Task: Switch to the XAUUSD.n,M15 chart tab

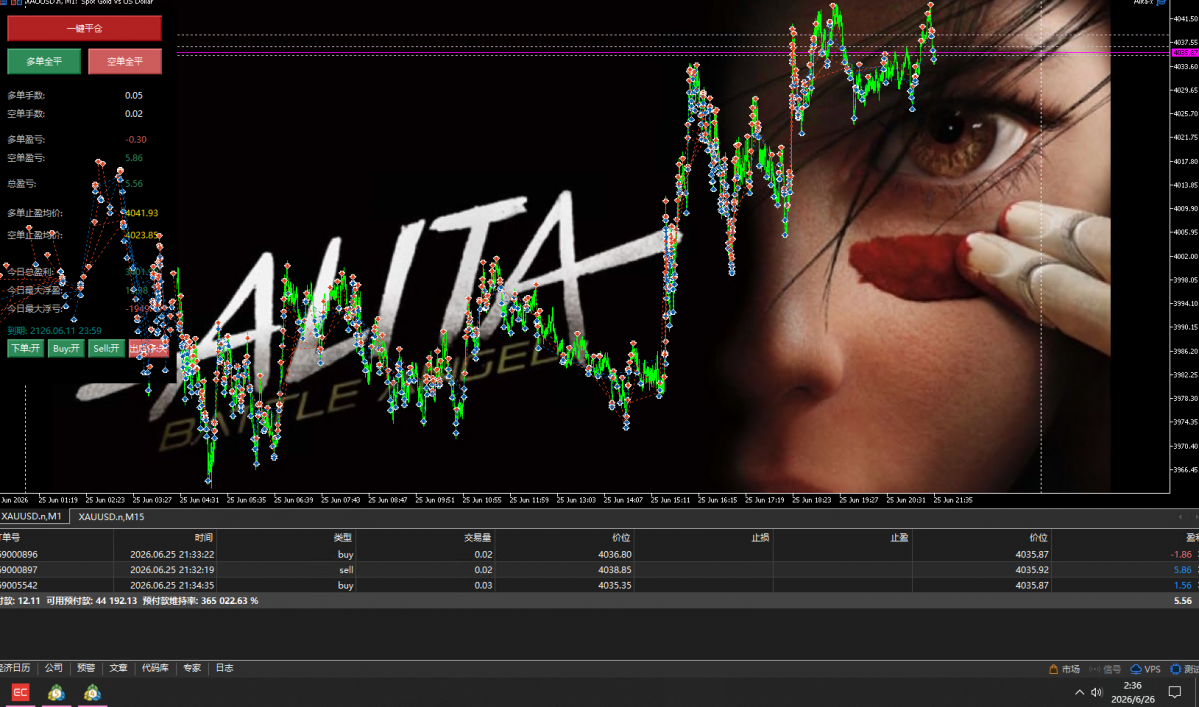Action: pos(111,517)
